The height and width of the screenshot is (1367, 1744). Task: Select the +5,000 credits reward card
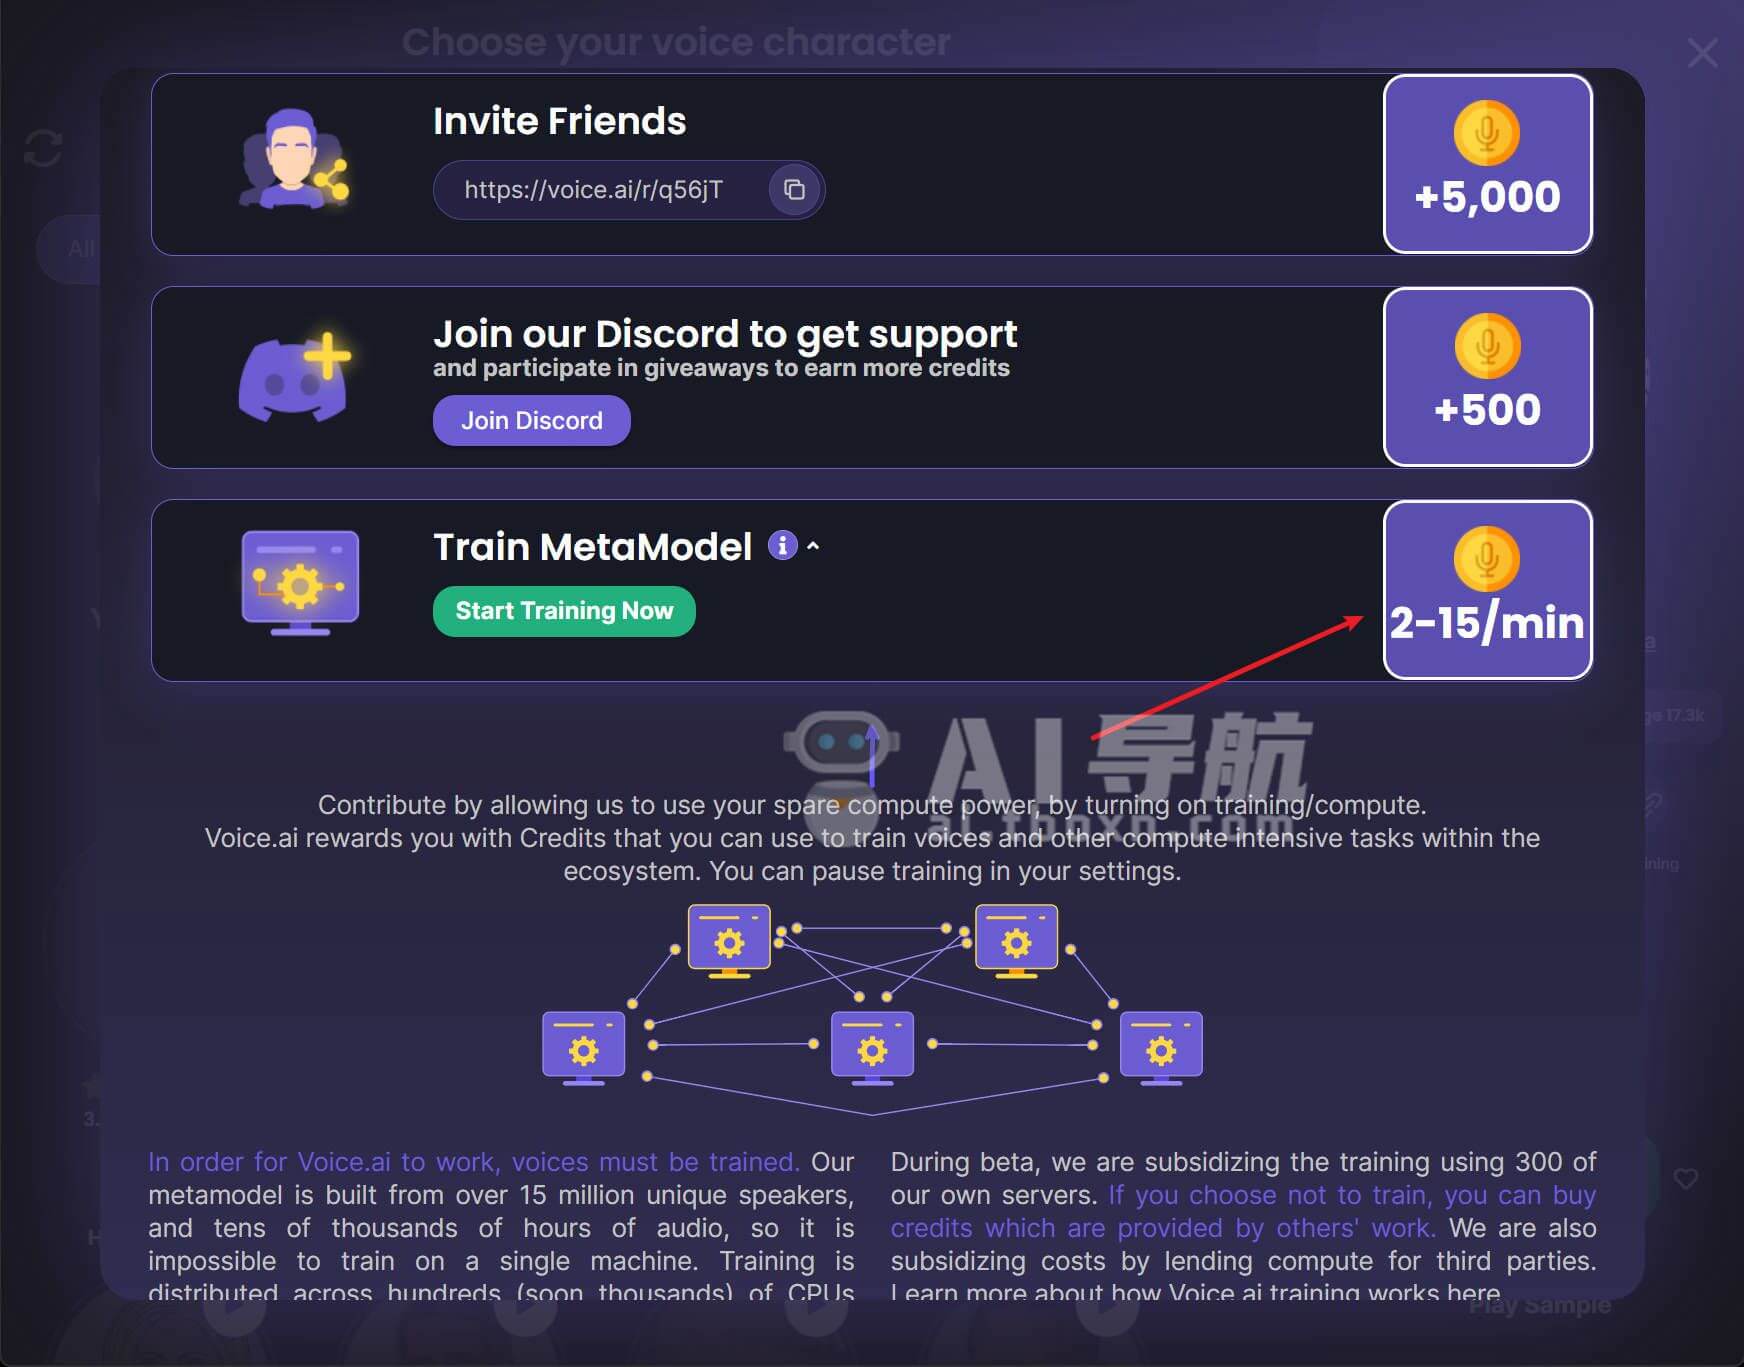[x=1488, y=164]
